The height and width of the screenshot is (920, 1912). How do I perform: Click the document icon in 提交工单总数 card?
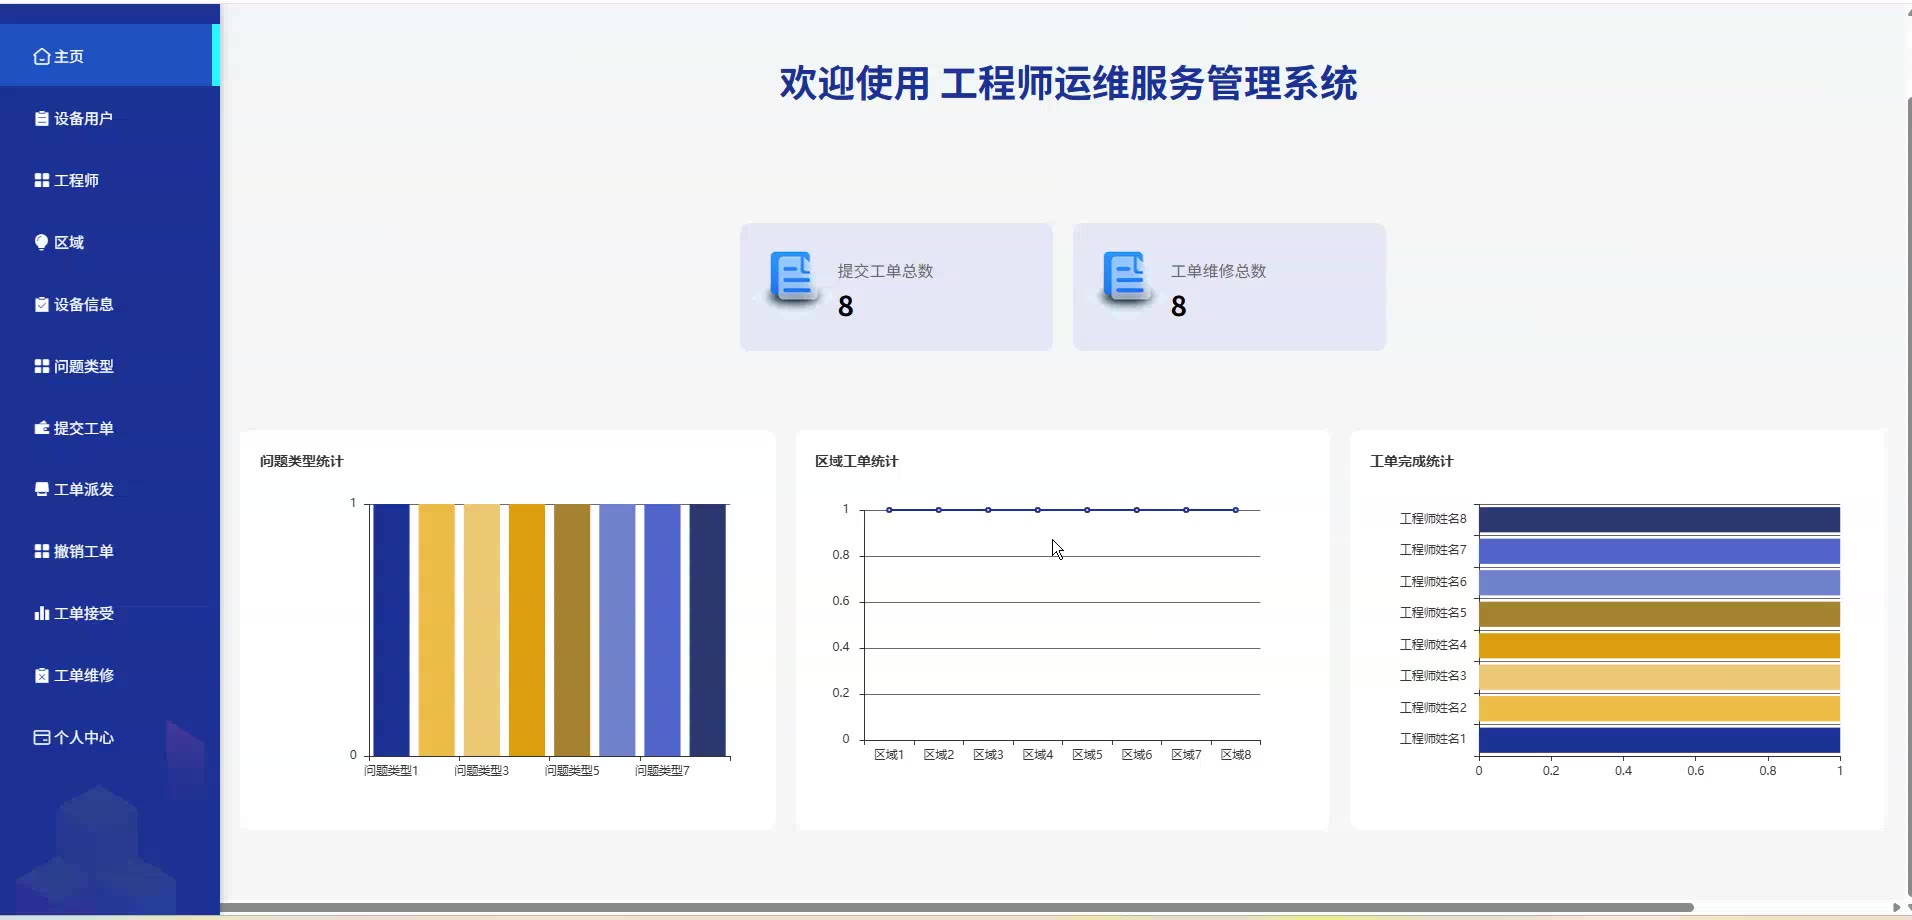793,278
